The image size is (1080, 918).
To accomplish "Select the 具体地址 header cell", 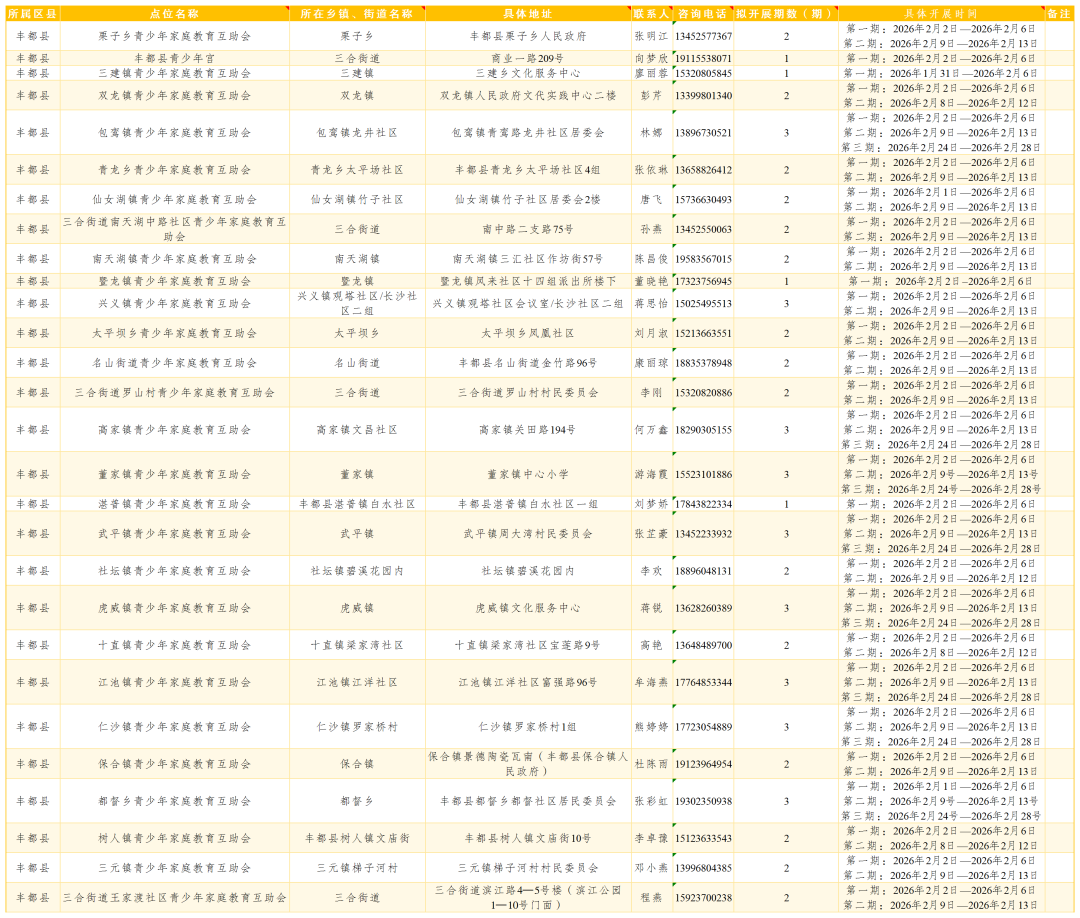I will (528, 14).
